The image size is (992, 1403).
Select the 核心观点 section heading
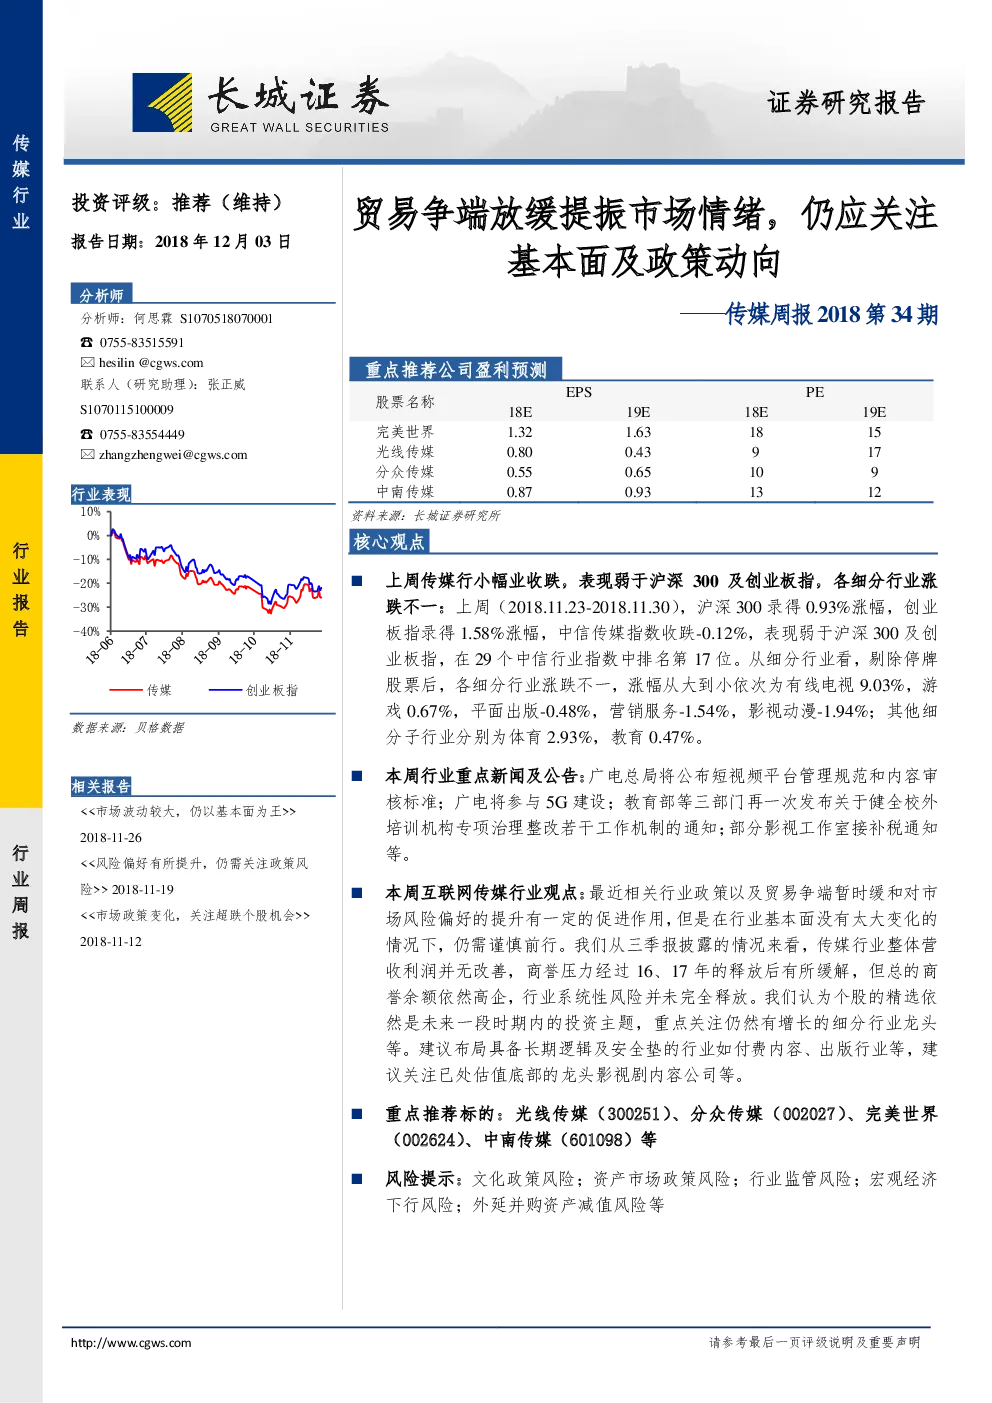389,542
